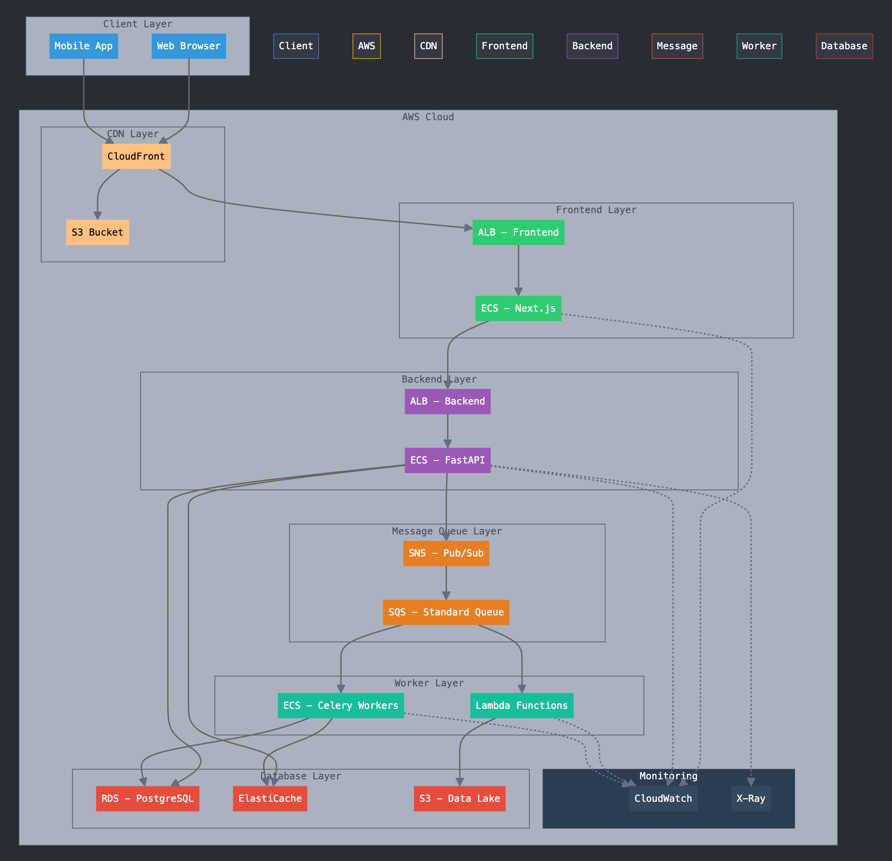Click the X-Ray monitoring node
Viewport: 892px width, 861px height.
pyautogui.click(x=751, y=798)
